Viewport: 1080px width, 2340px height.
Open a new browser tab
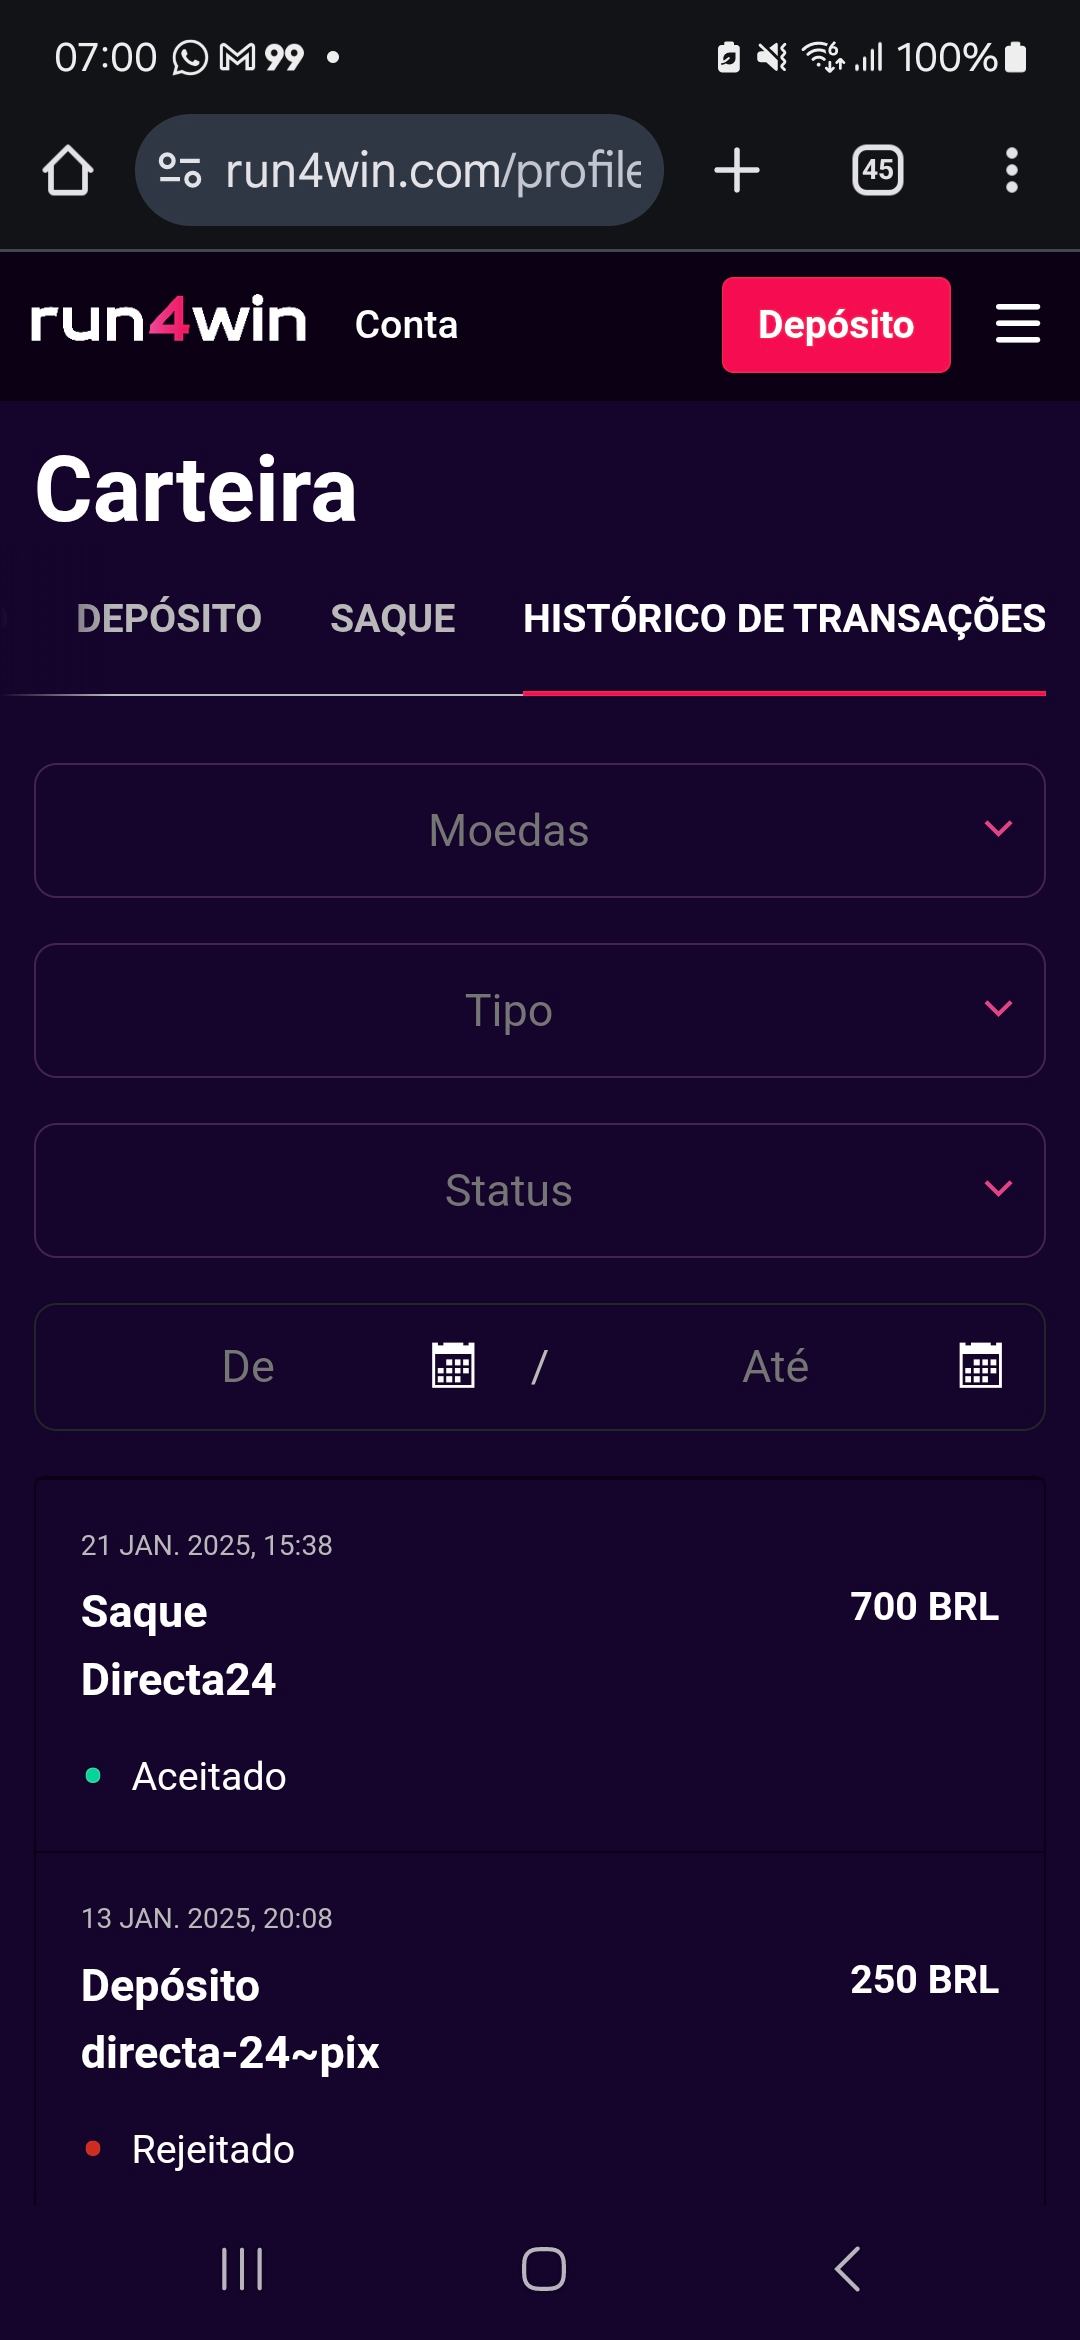[x=737, y=170]
